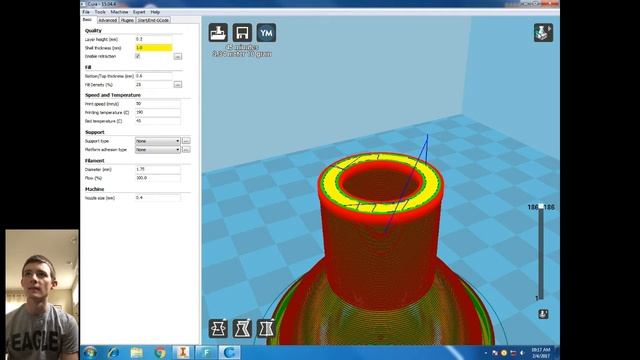The height and width of the screenshot is (360, 640).
Task: Open the Tools menu
Action: [100, 12]
